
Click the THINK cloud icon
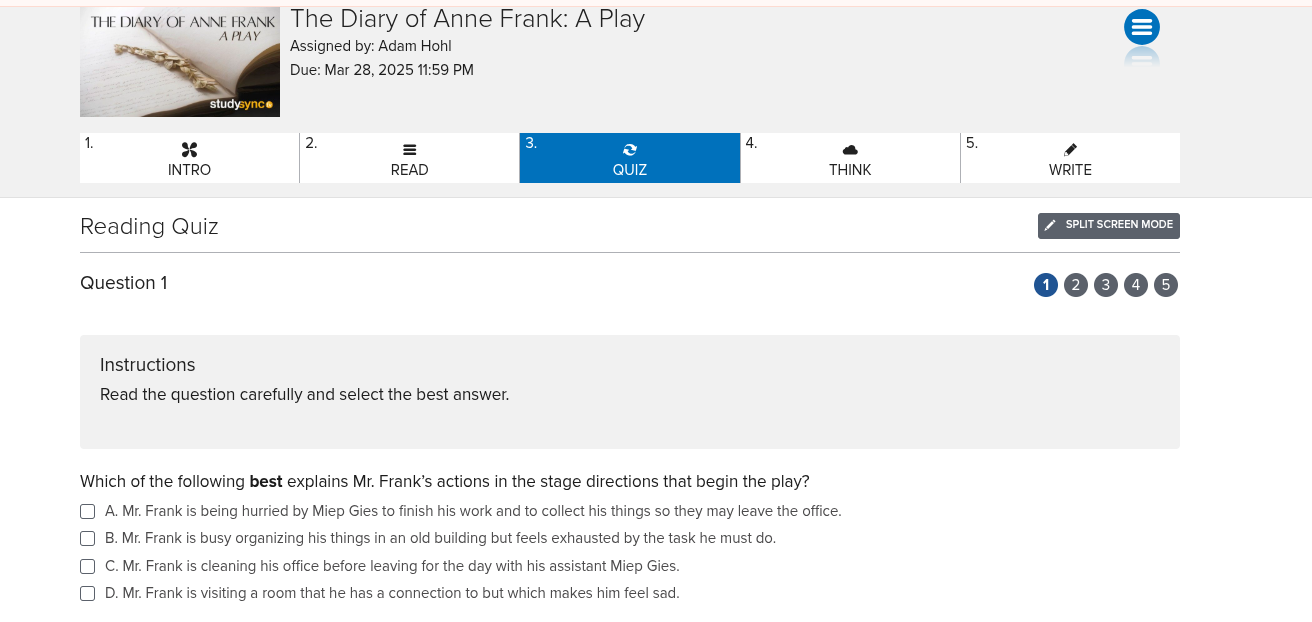pos(850,150)
